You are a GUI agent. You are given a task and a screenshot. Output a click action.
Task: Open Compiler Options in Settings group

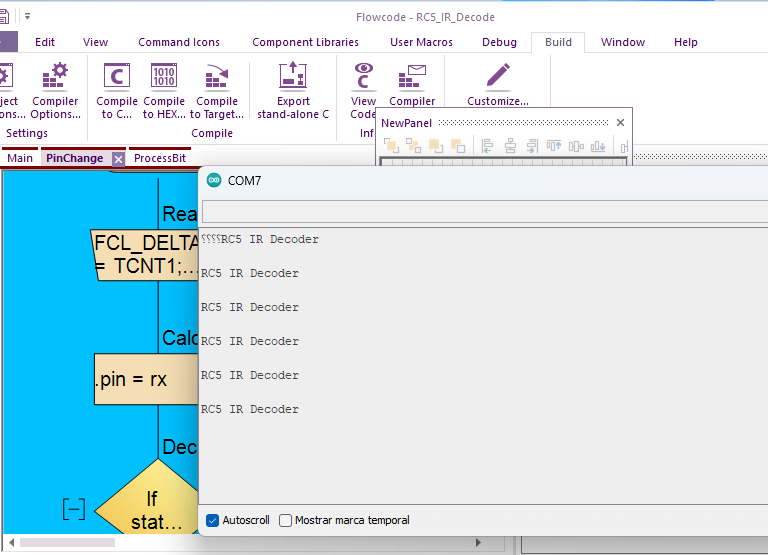pos(55,91)
